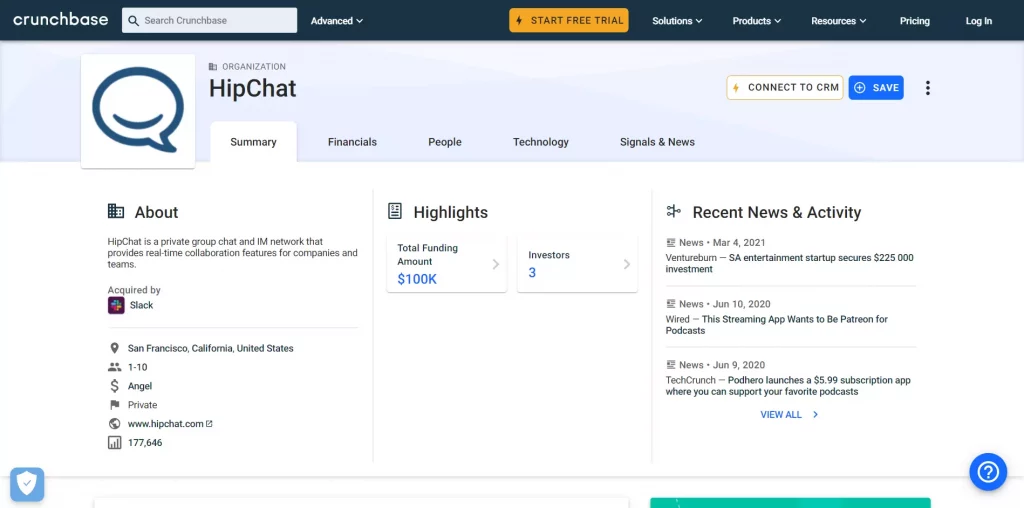Click the chevron on Total Funding Amount card
Image resolution: width=1024 pixels, height=508 pixels.
click(x=496, y=264)
